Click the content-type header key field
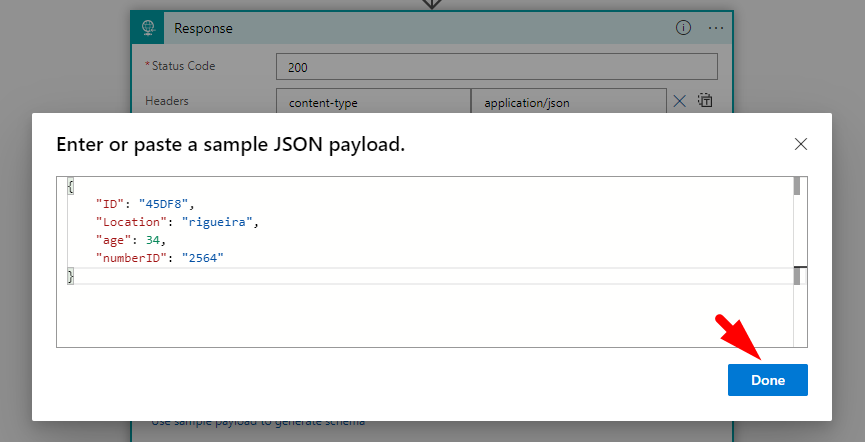The width and height of the screenshot is (865, 442). (373, 101)
